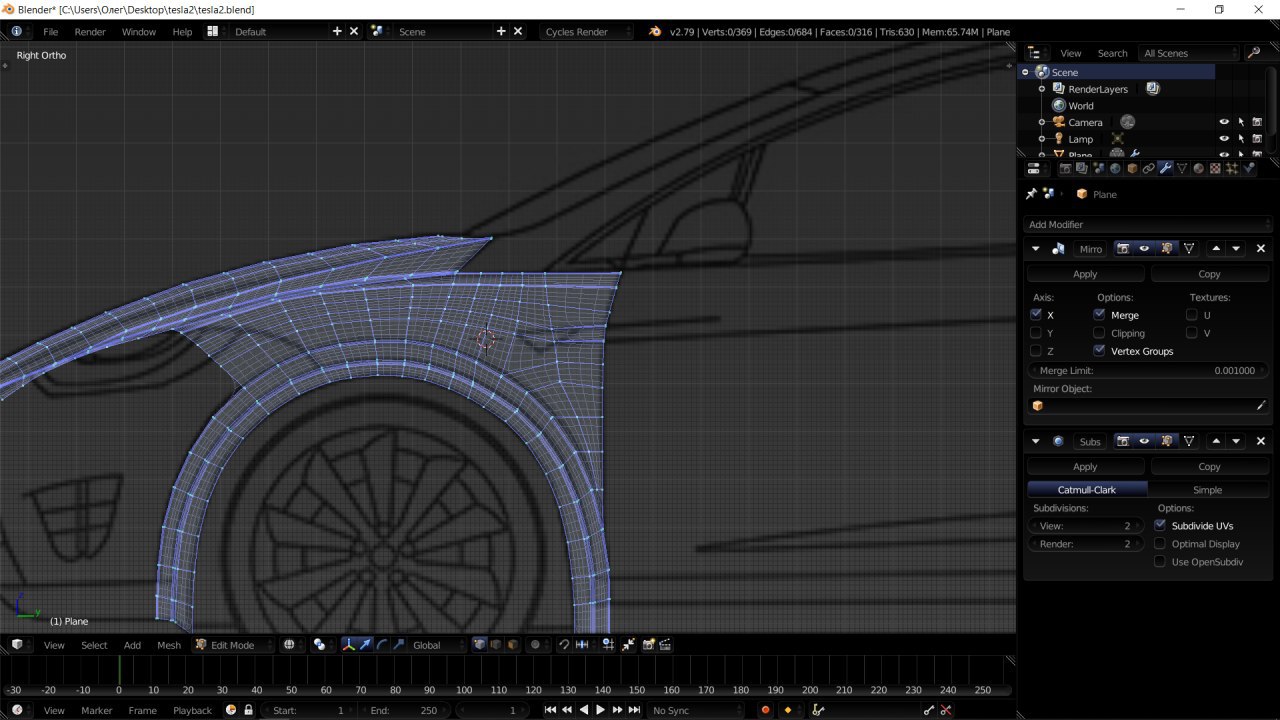Image resolution: width=1280 pixels, height=720 pixels.
Task: Hide Lamp with its eye icon
Action: (x=1224, y=139)
